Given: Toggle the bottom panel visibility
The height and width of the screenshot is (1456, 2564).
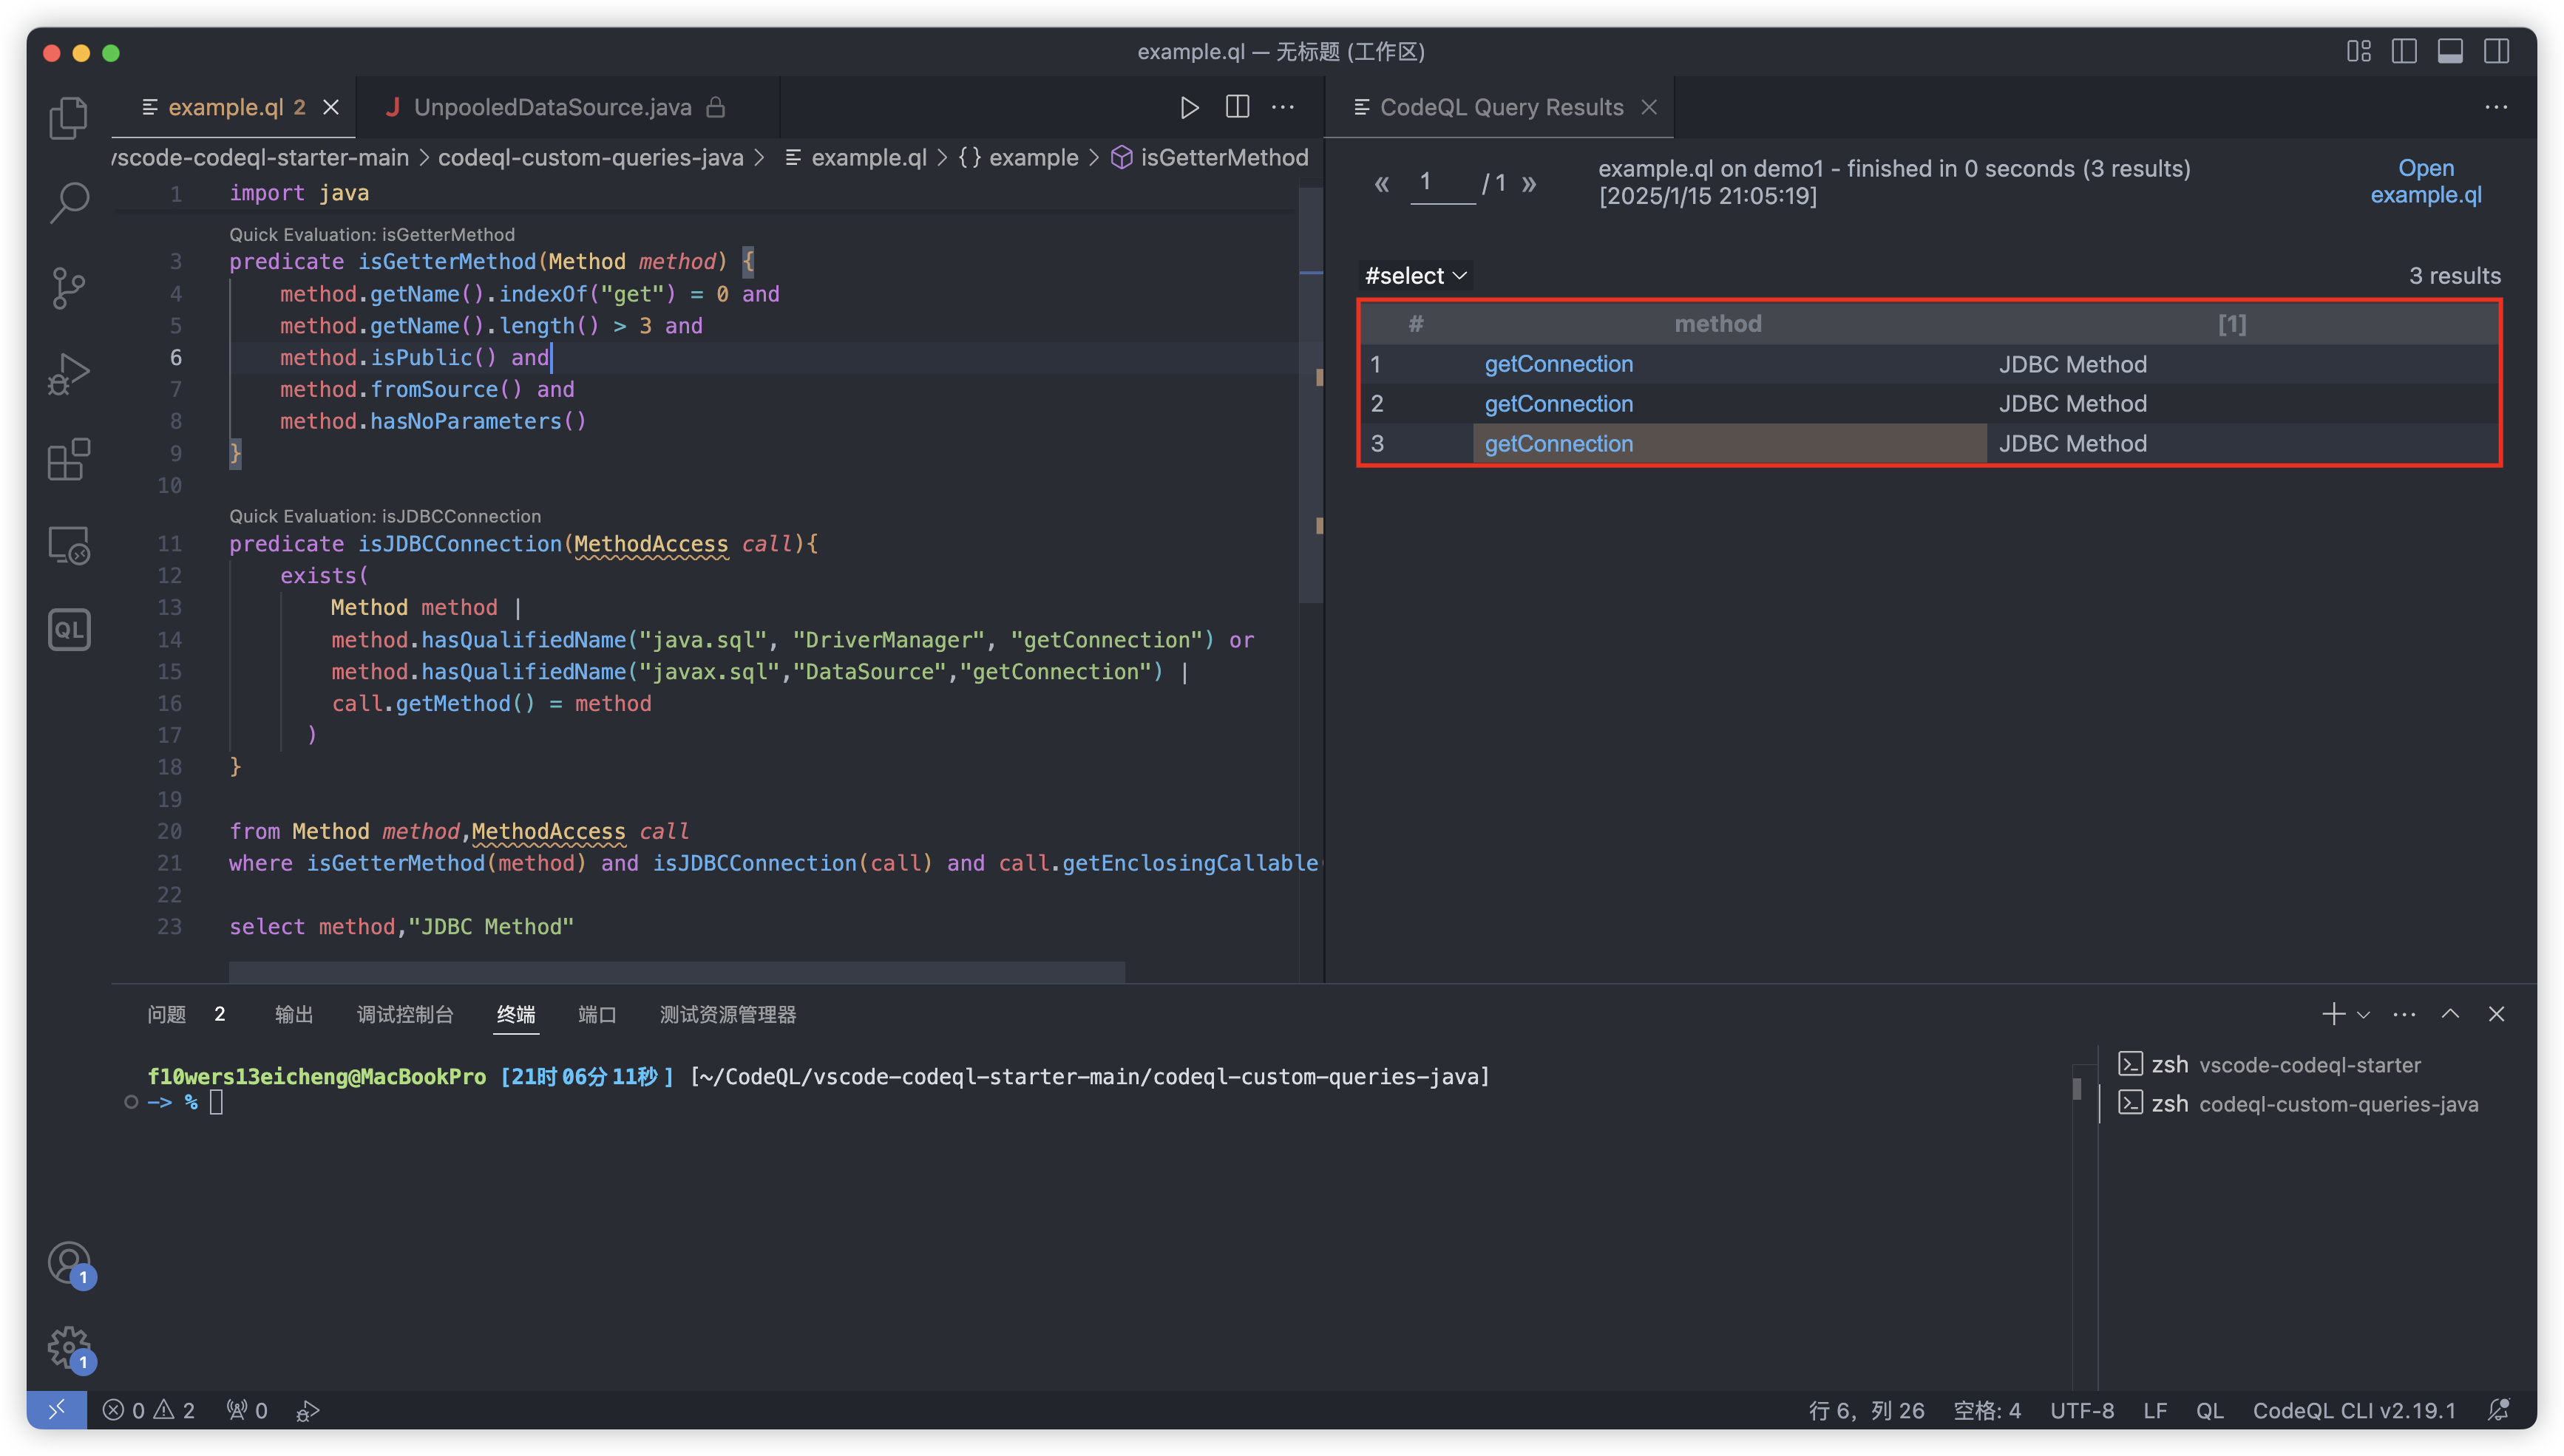Looking at the screenshot, I should (x=2450, y=51).
